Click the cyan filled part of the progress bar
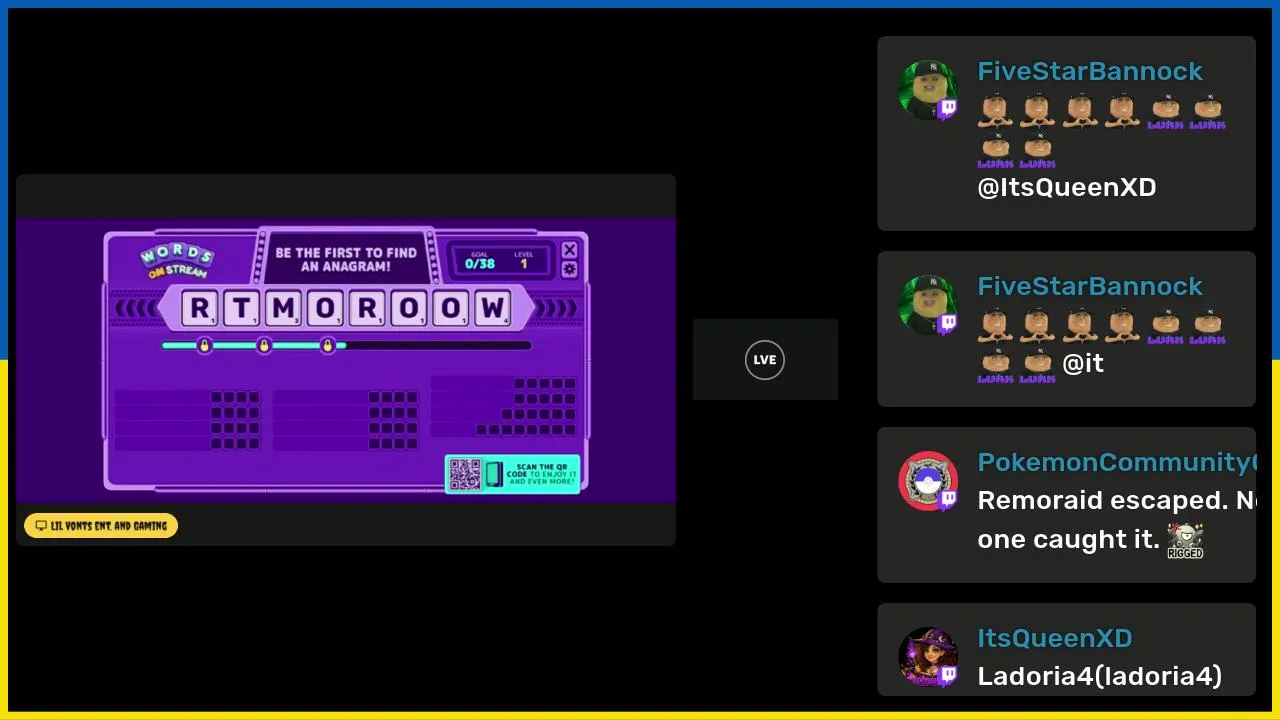 254,346
